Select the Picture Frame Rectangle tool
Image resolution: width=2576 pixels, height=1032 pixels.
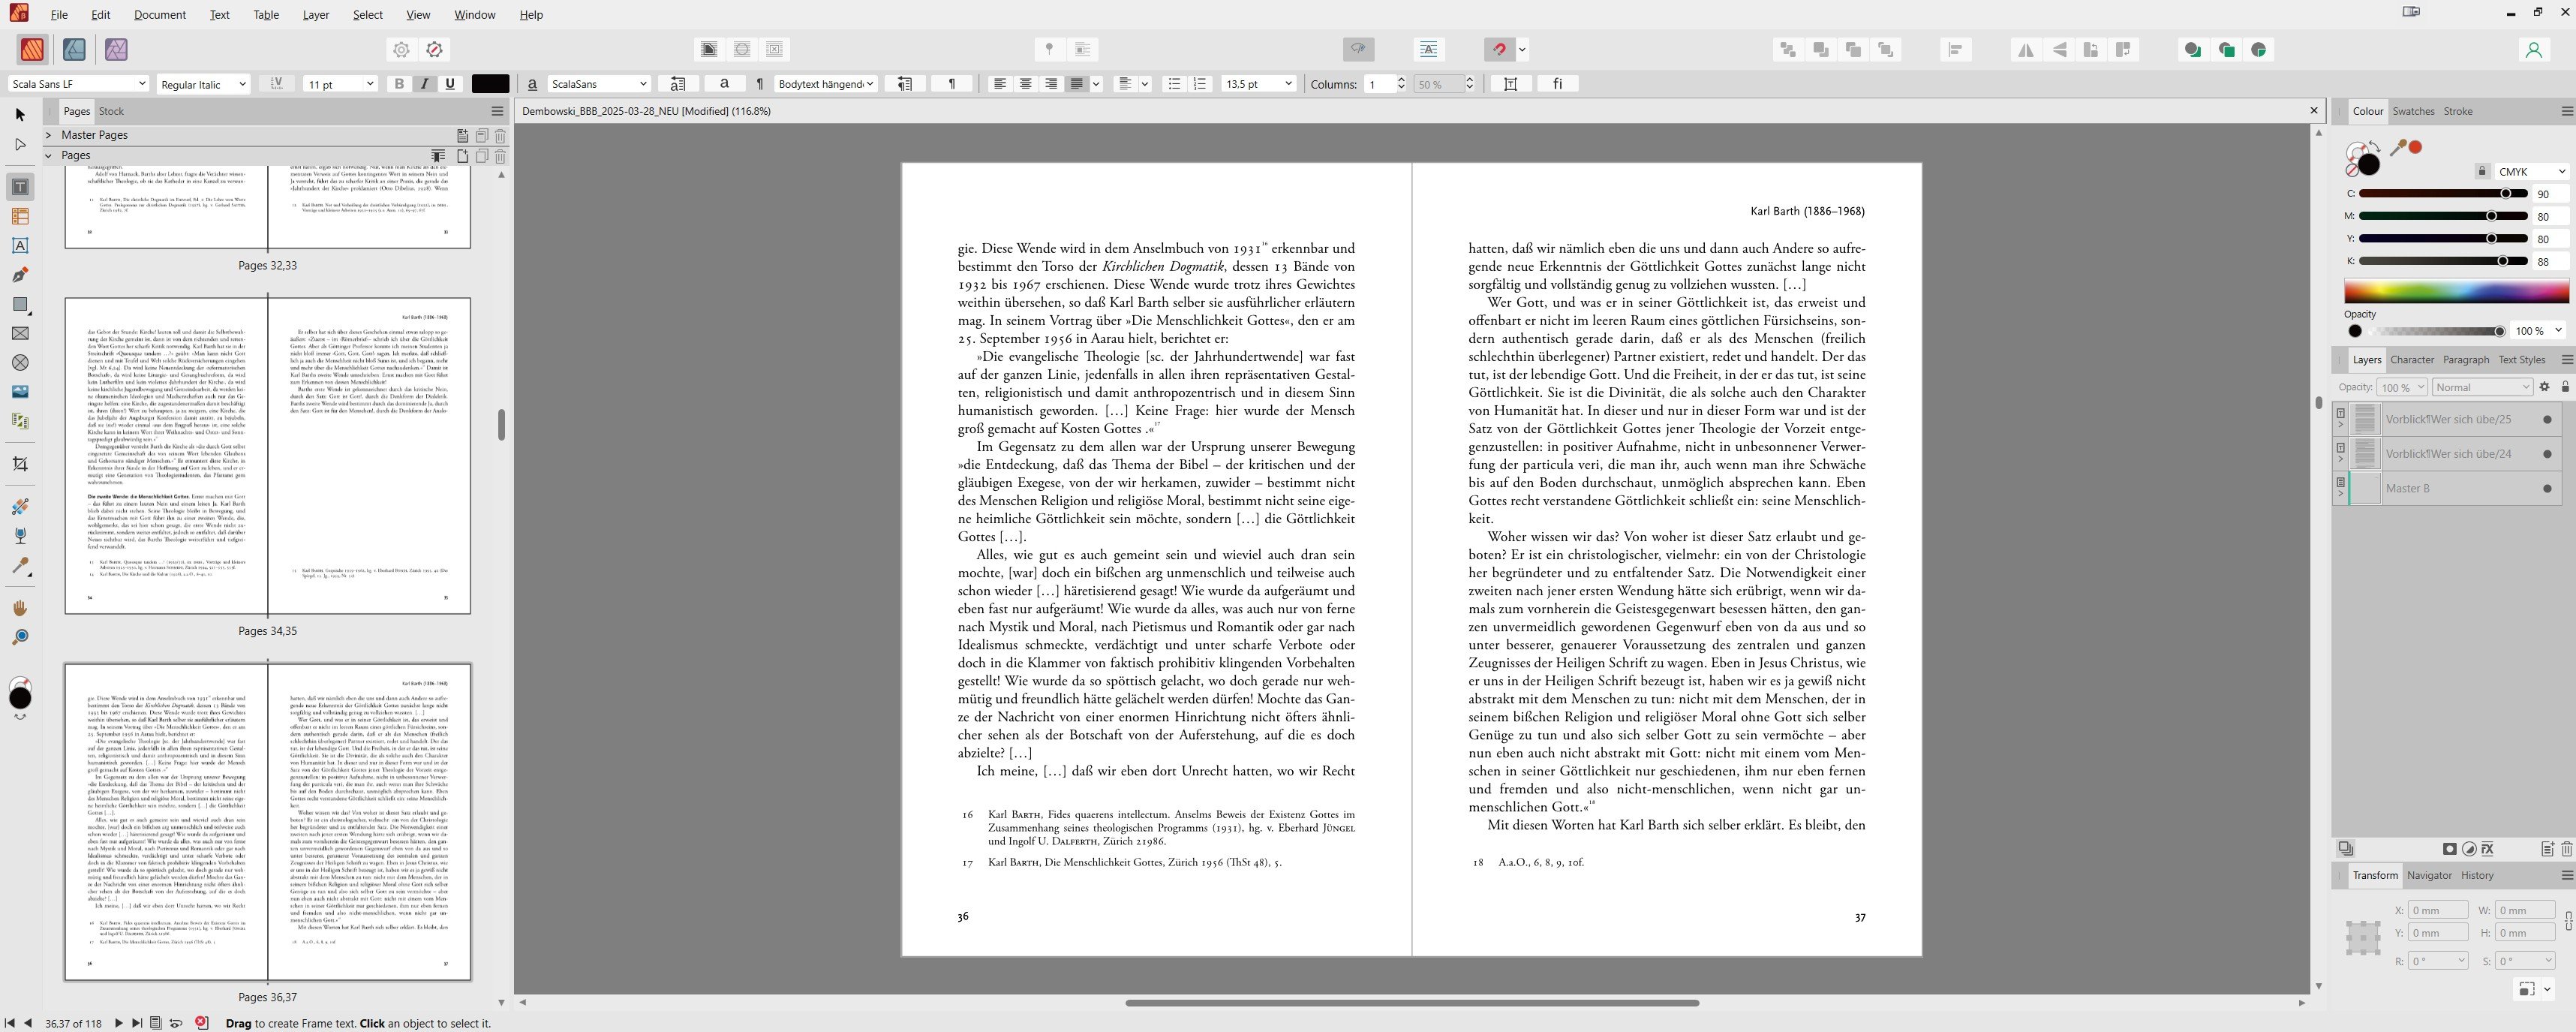click(20, 333)
